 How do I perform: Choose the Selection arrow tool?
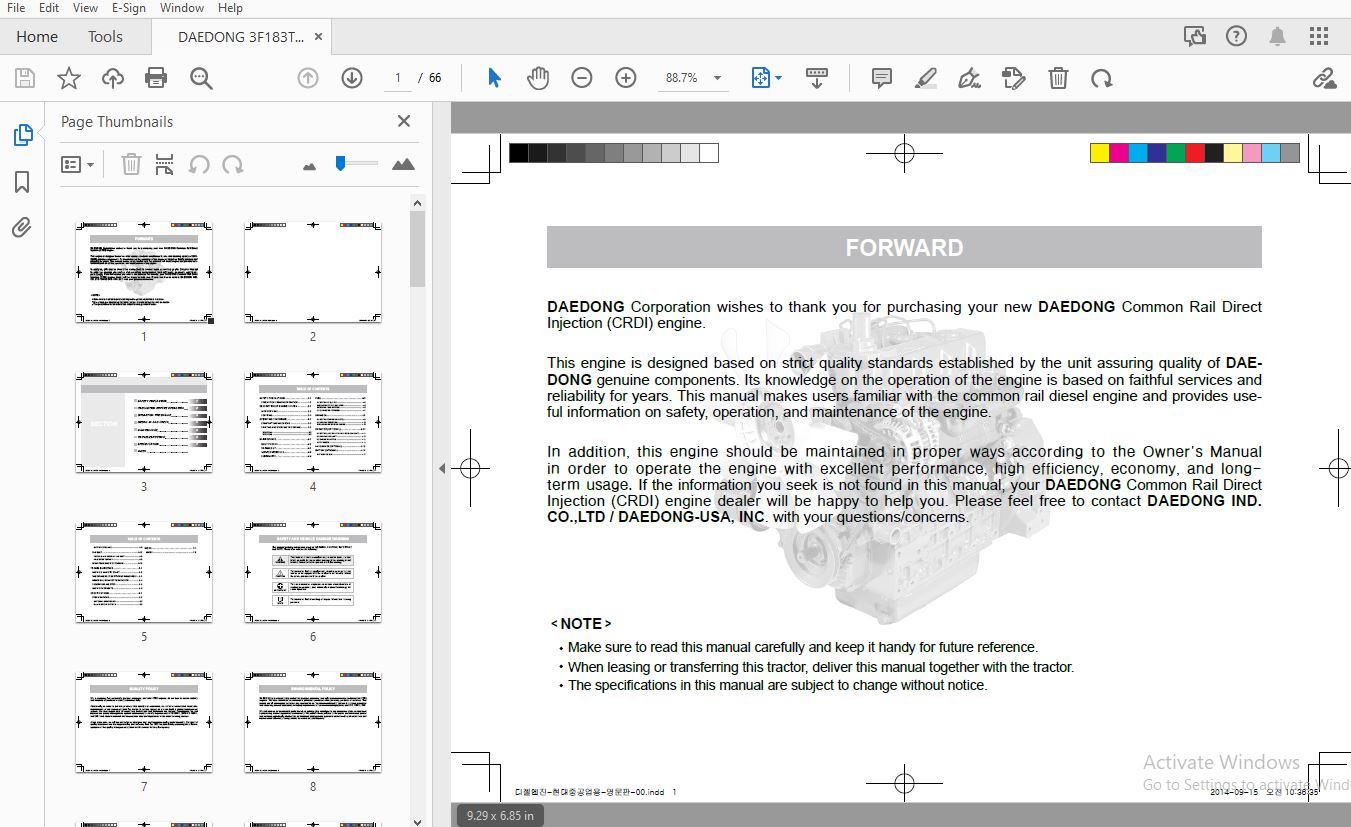click(x=494, y=78)
